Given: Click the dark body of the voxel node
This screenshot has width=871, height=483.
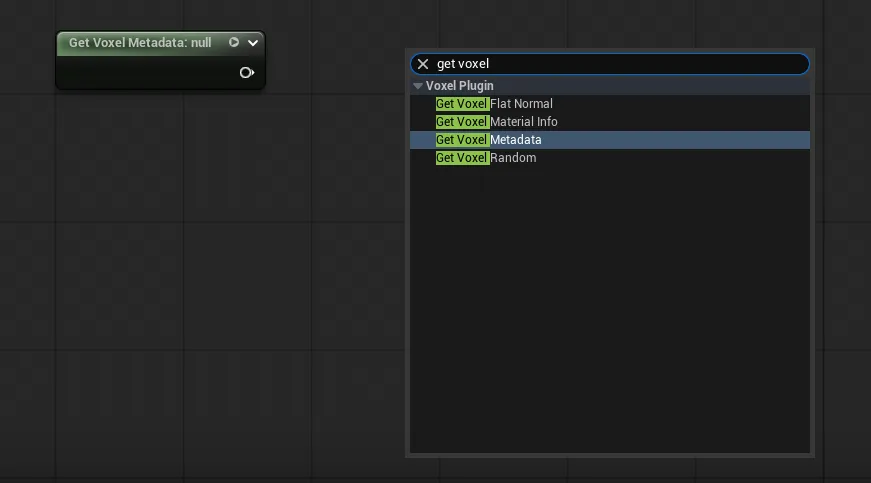Looking at the screenshot, I should tap(140, 73).
